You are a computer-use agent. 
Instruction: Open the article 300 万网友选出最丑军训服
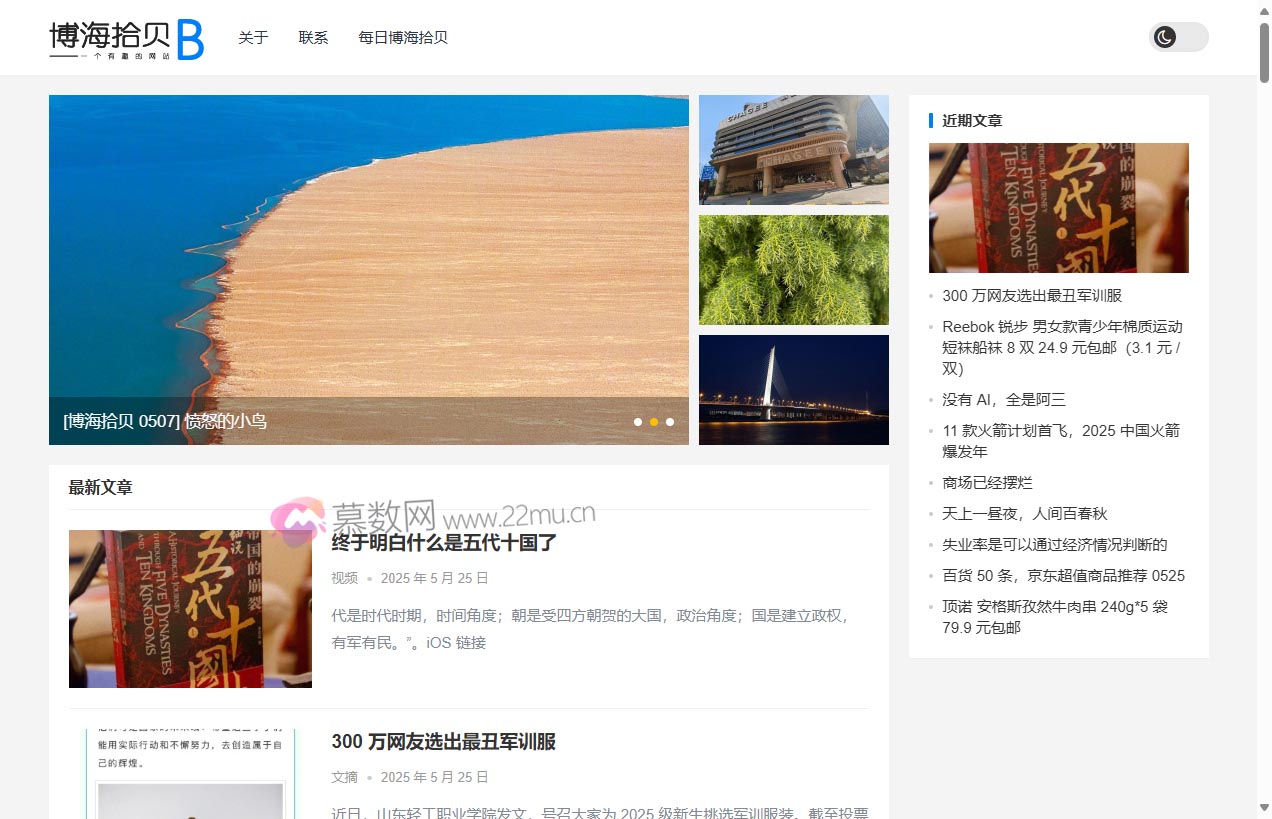(444, 742)
